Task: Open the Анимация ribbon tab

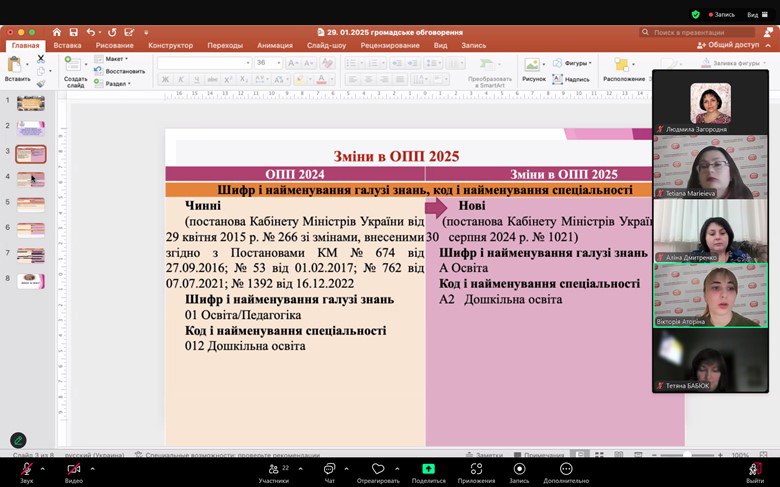Action: coord(275,45)
